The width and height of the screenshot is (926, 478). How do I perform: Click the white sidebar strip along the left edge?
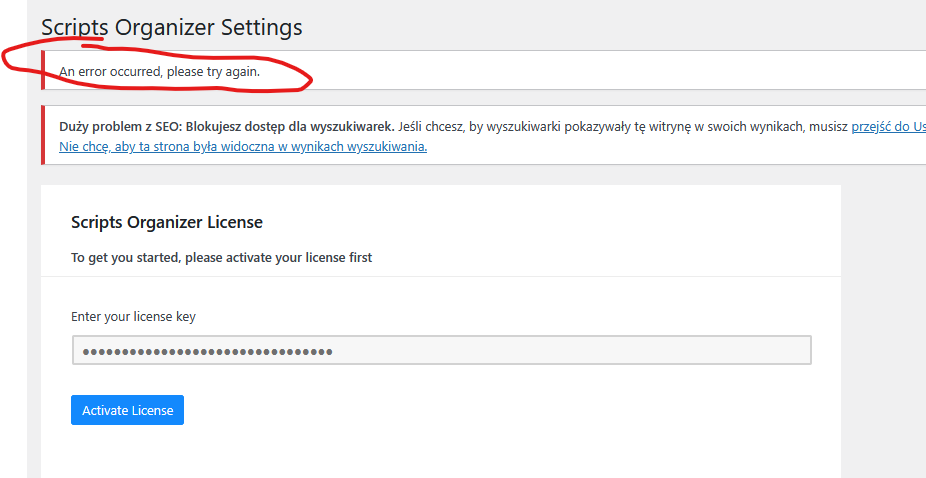tap(13, 266)
